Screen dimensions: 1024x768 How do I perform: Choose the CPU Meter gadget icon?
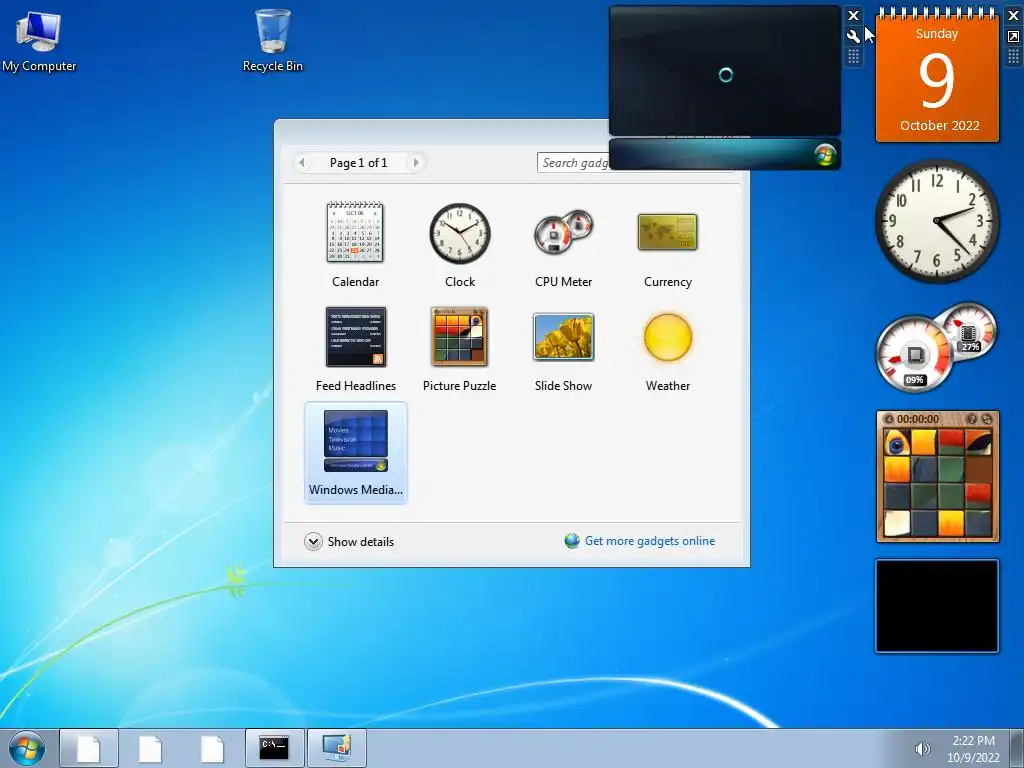(x=563, y=232)
